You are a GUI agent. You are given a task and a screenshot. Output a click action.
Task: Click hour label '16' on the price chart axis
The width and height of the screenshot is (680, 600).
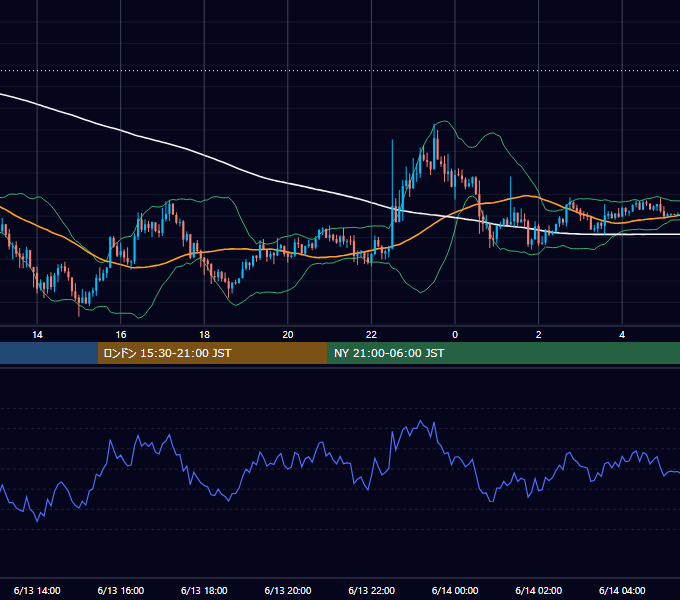pyautogui.click(x=121, y=335)
